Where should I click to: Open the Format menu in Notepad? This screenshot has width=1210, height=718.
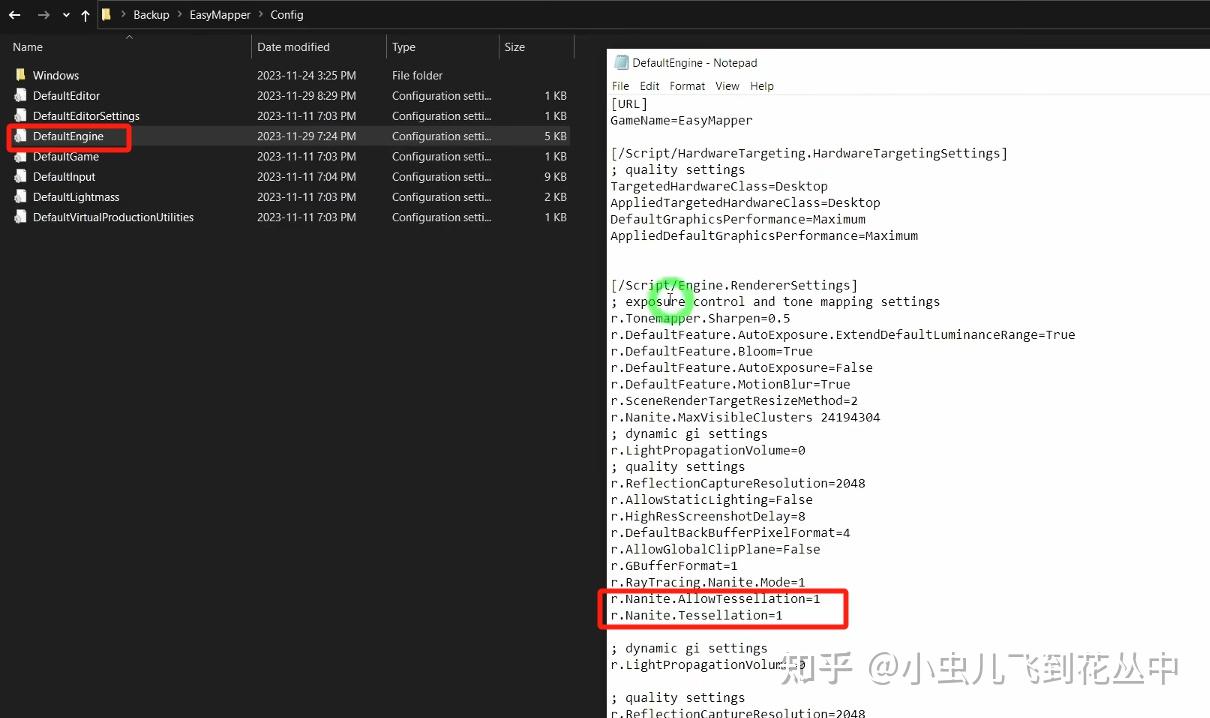tap(687, 86)
